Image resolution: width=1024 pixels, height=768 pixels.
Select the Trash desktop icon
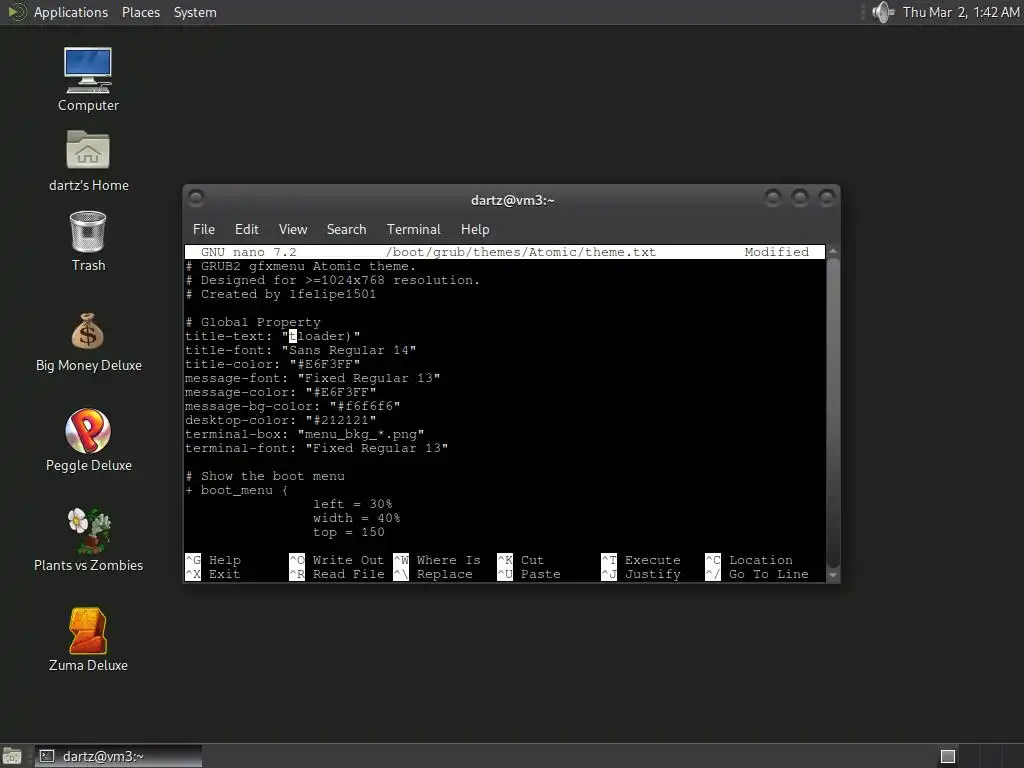click(x=88, y=241)
